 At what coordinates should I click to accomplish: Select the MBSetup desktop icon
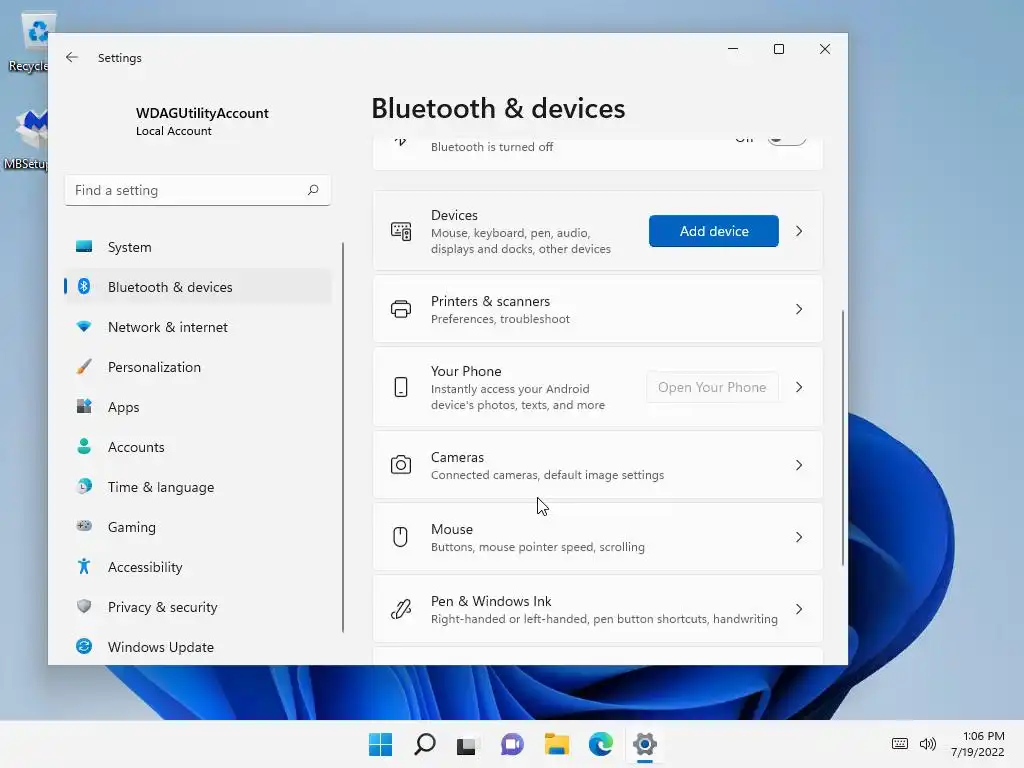[x=26, y=138]
